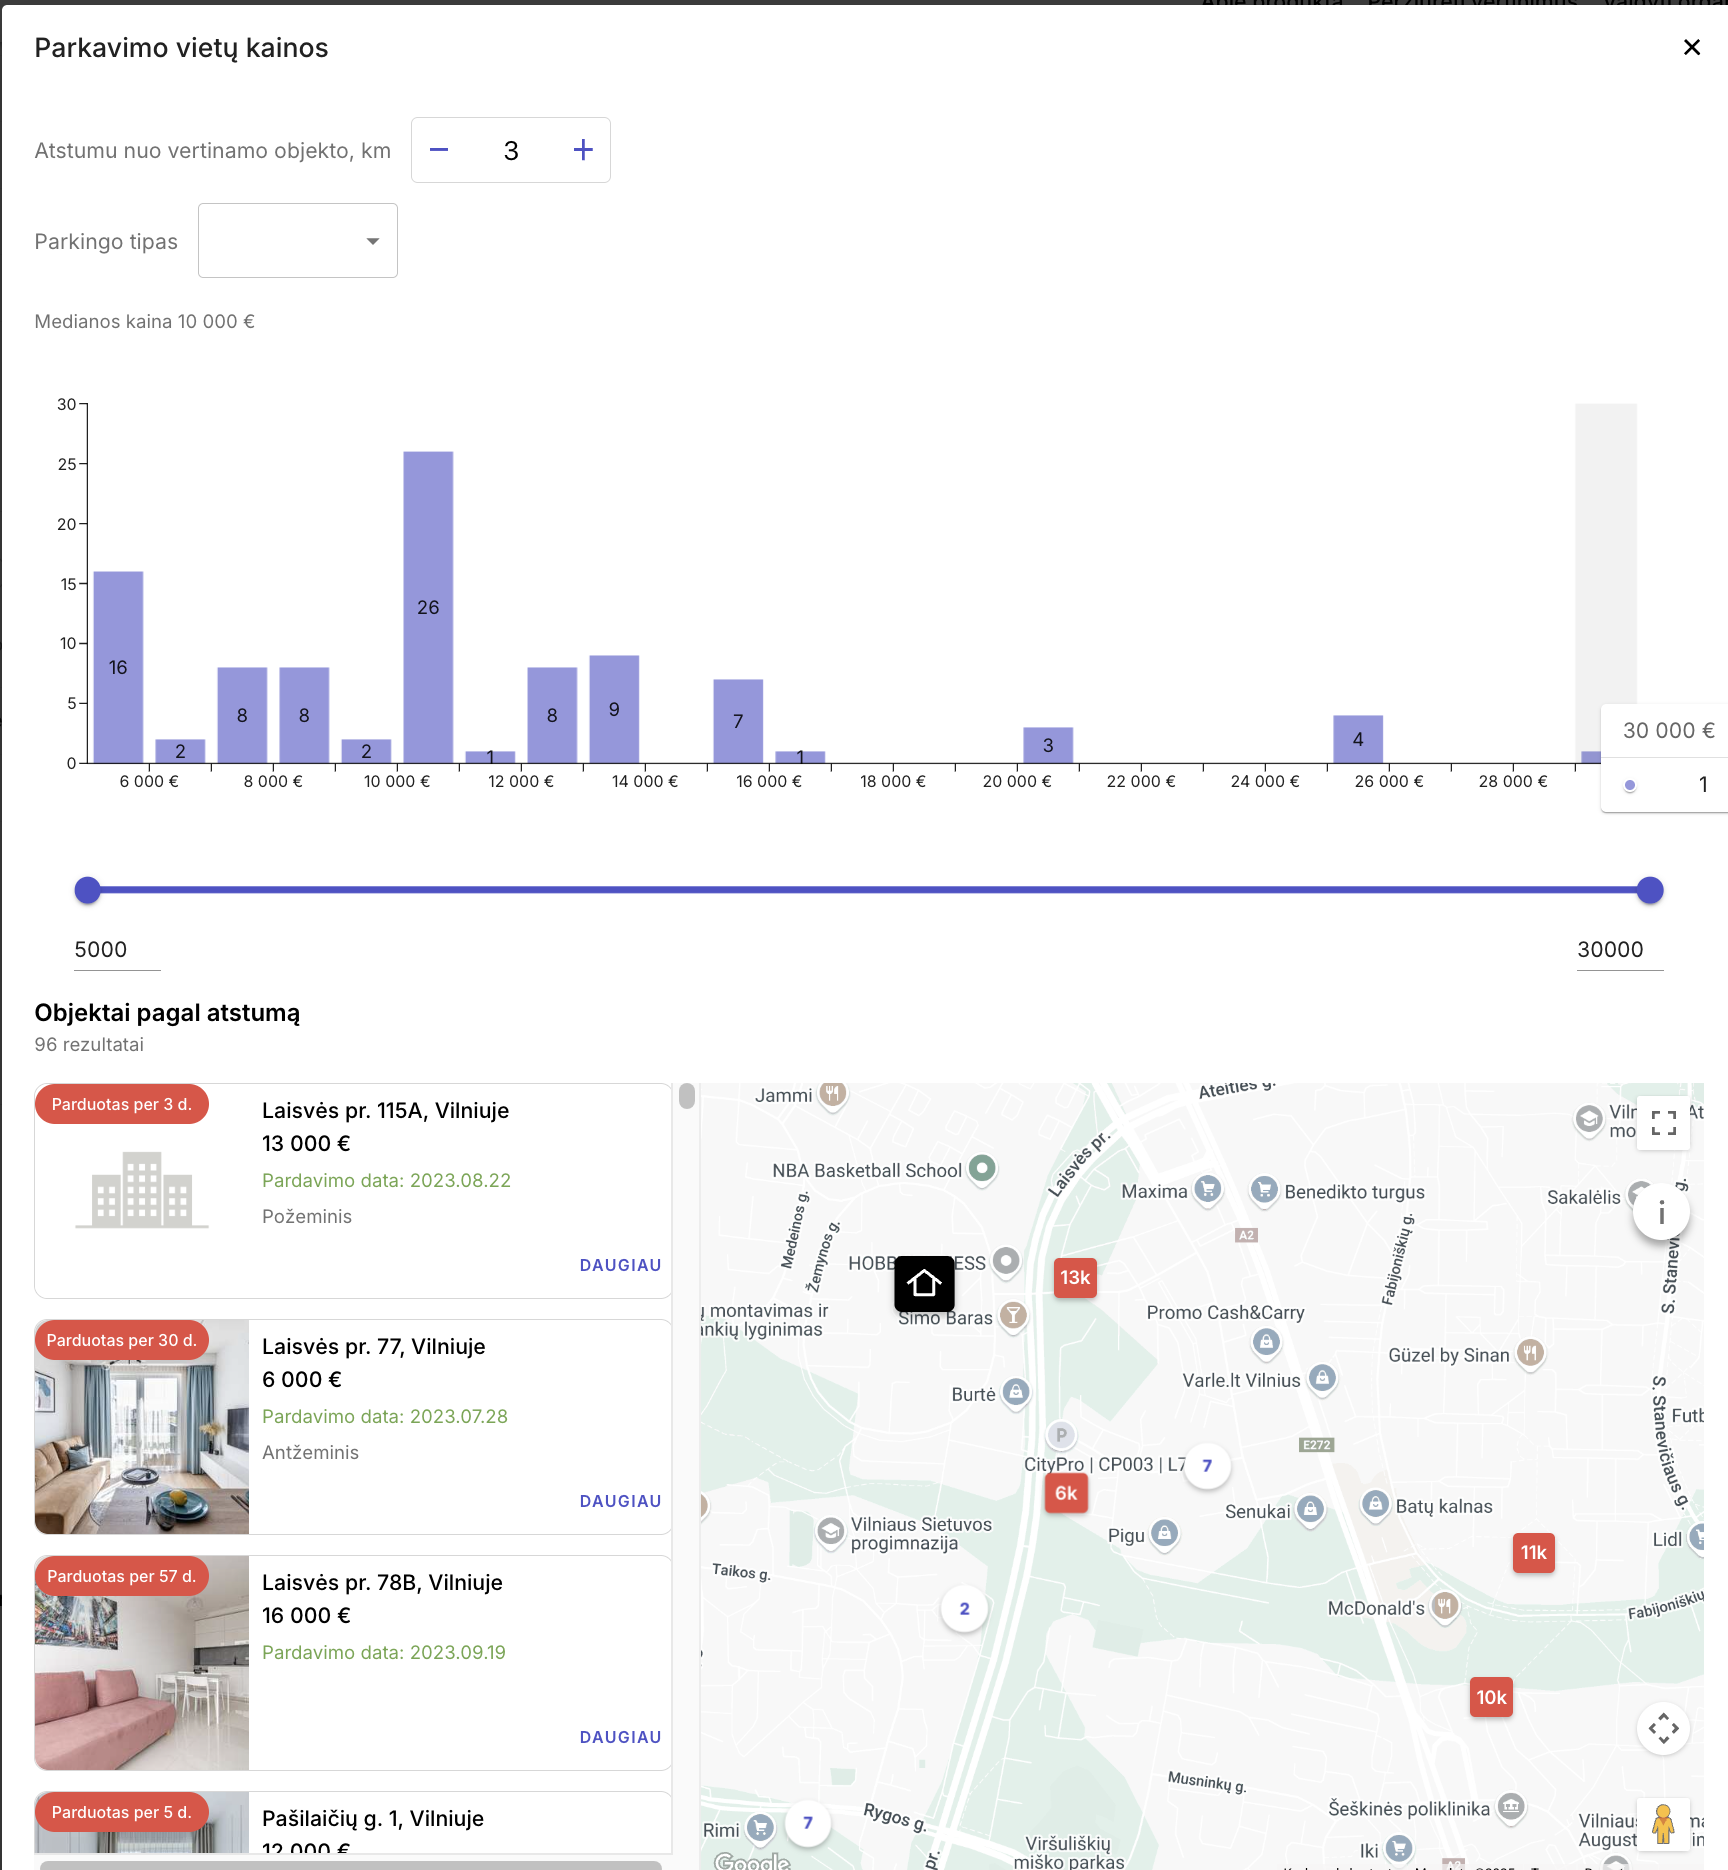The image size is (1728, 1870).
Task: Click the Burtė shopping pin
Action: click(1016, 1392)
